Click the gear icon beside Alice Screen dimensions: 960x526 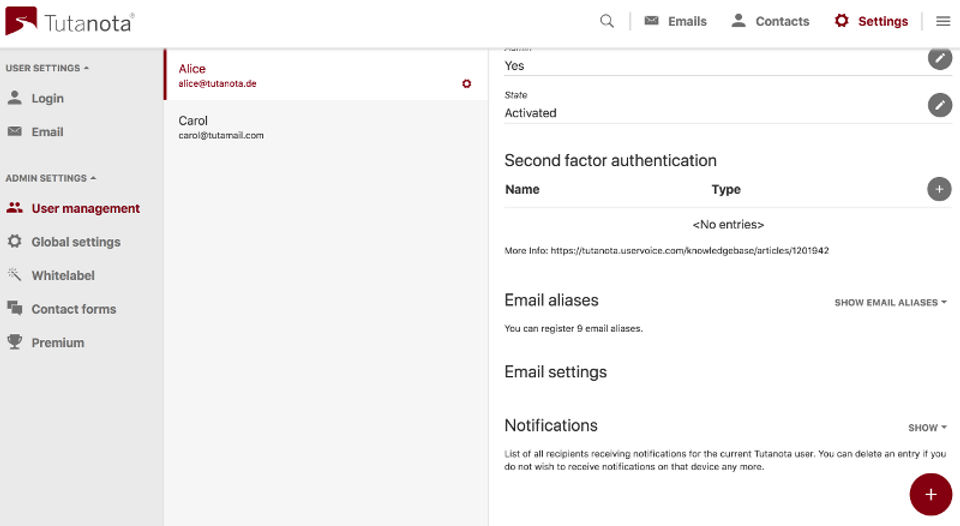467,83
